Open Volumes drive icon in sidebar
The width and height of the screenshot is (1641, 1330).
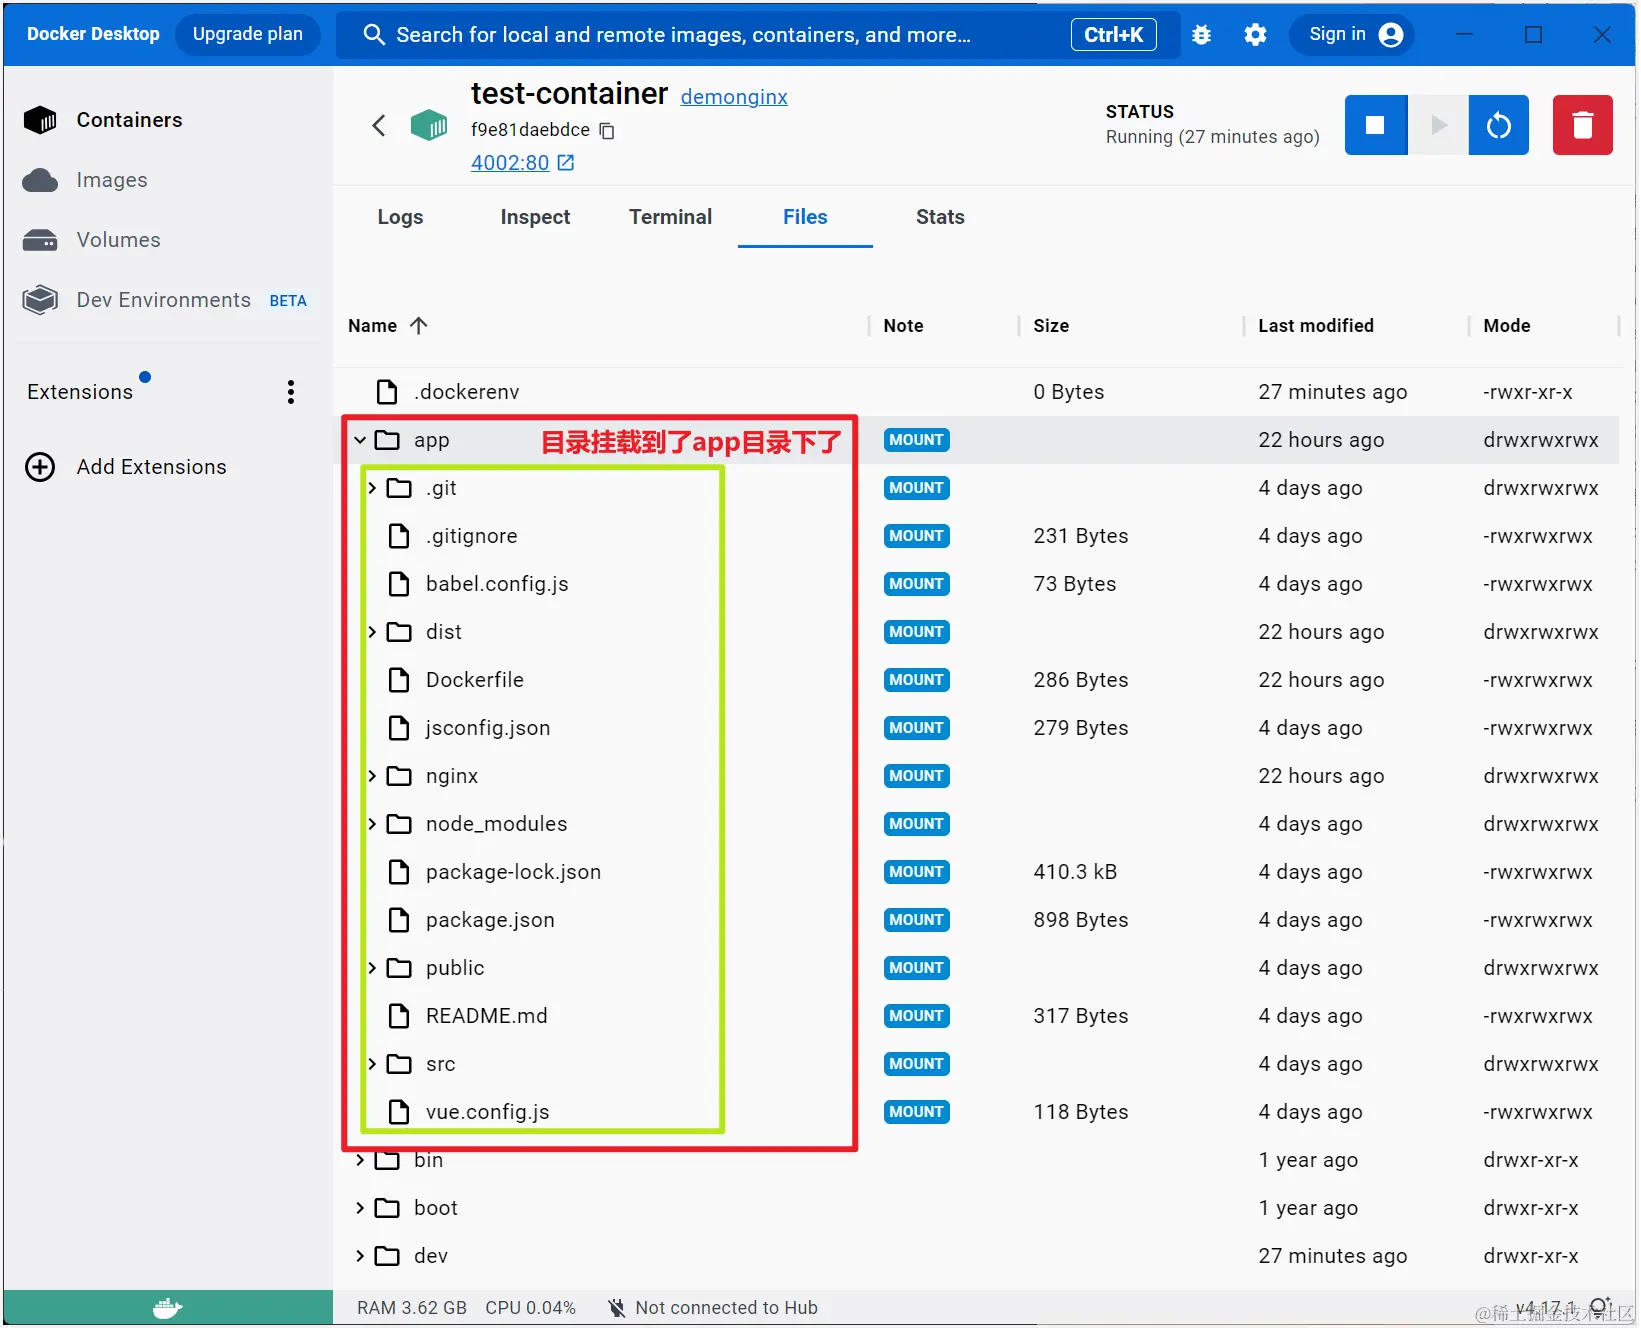pos(40,240)
